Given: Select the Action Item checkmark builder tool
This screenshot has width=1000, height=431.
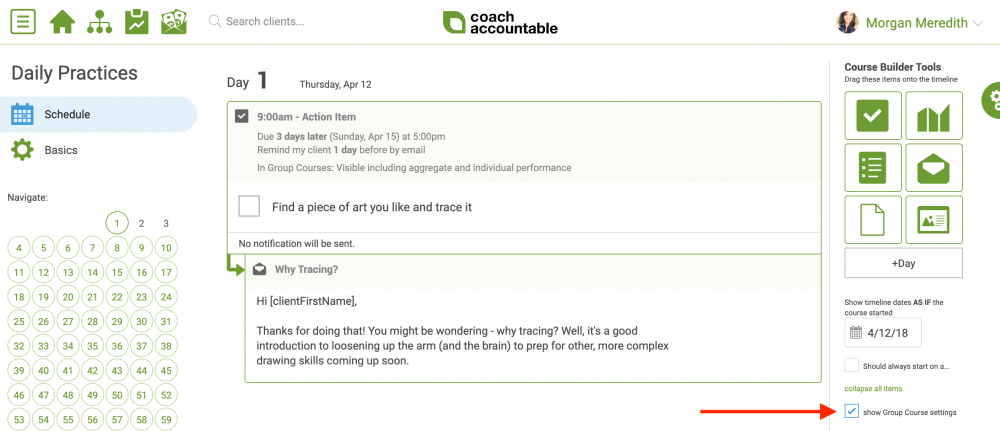Looking at the screenshot, I should 872,115.
